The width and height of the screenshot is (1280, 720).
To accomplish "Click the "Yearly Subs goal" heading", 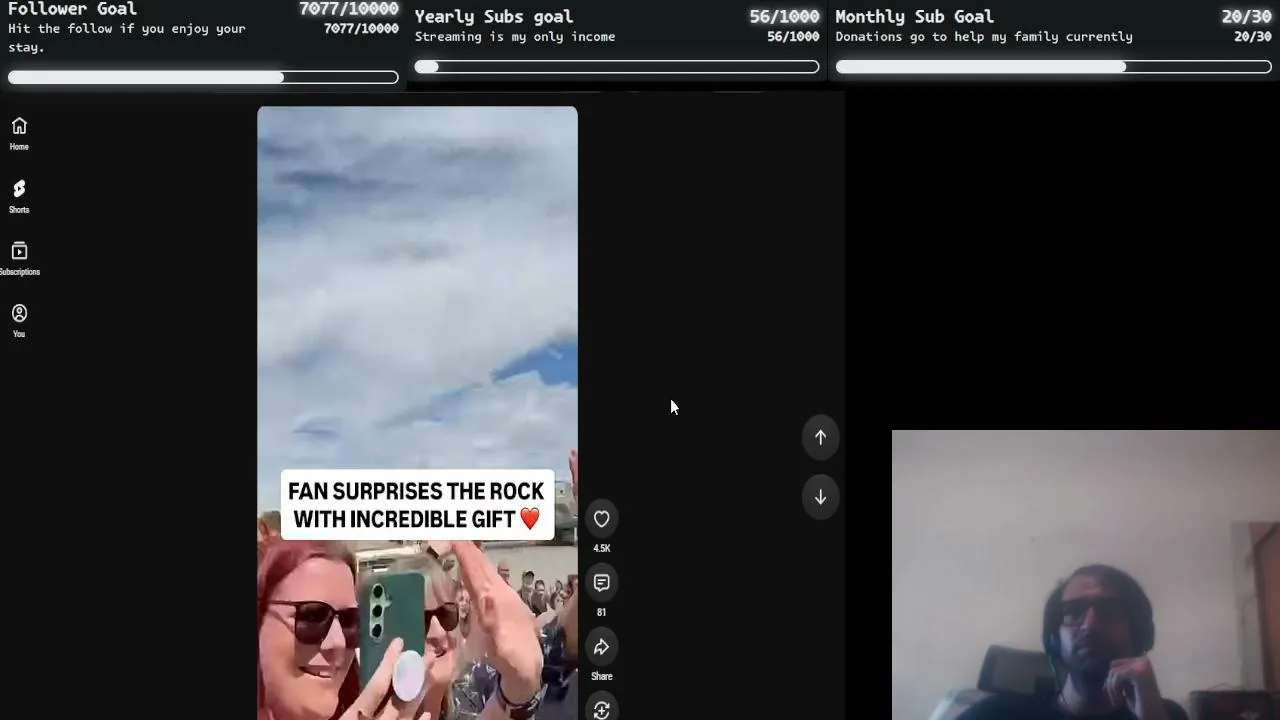I will 494,16.
